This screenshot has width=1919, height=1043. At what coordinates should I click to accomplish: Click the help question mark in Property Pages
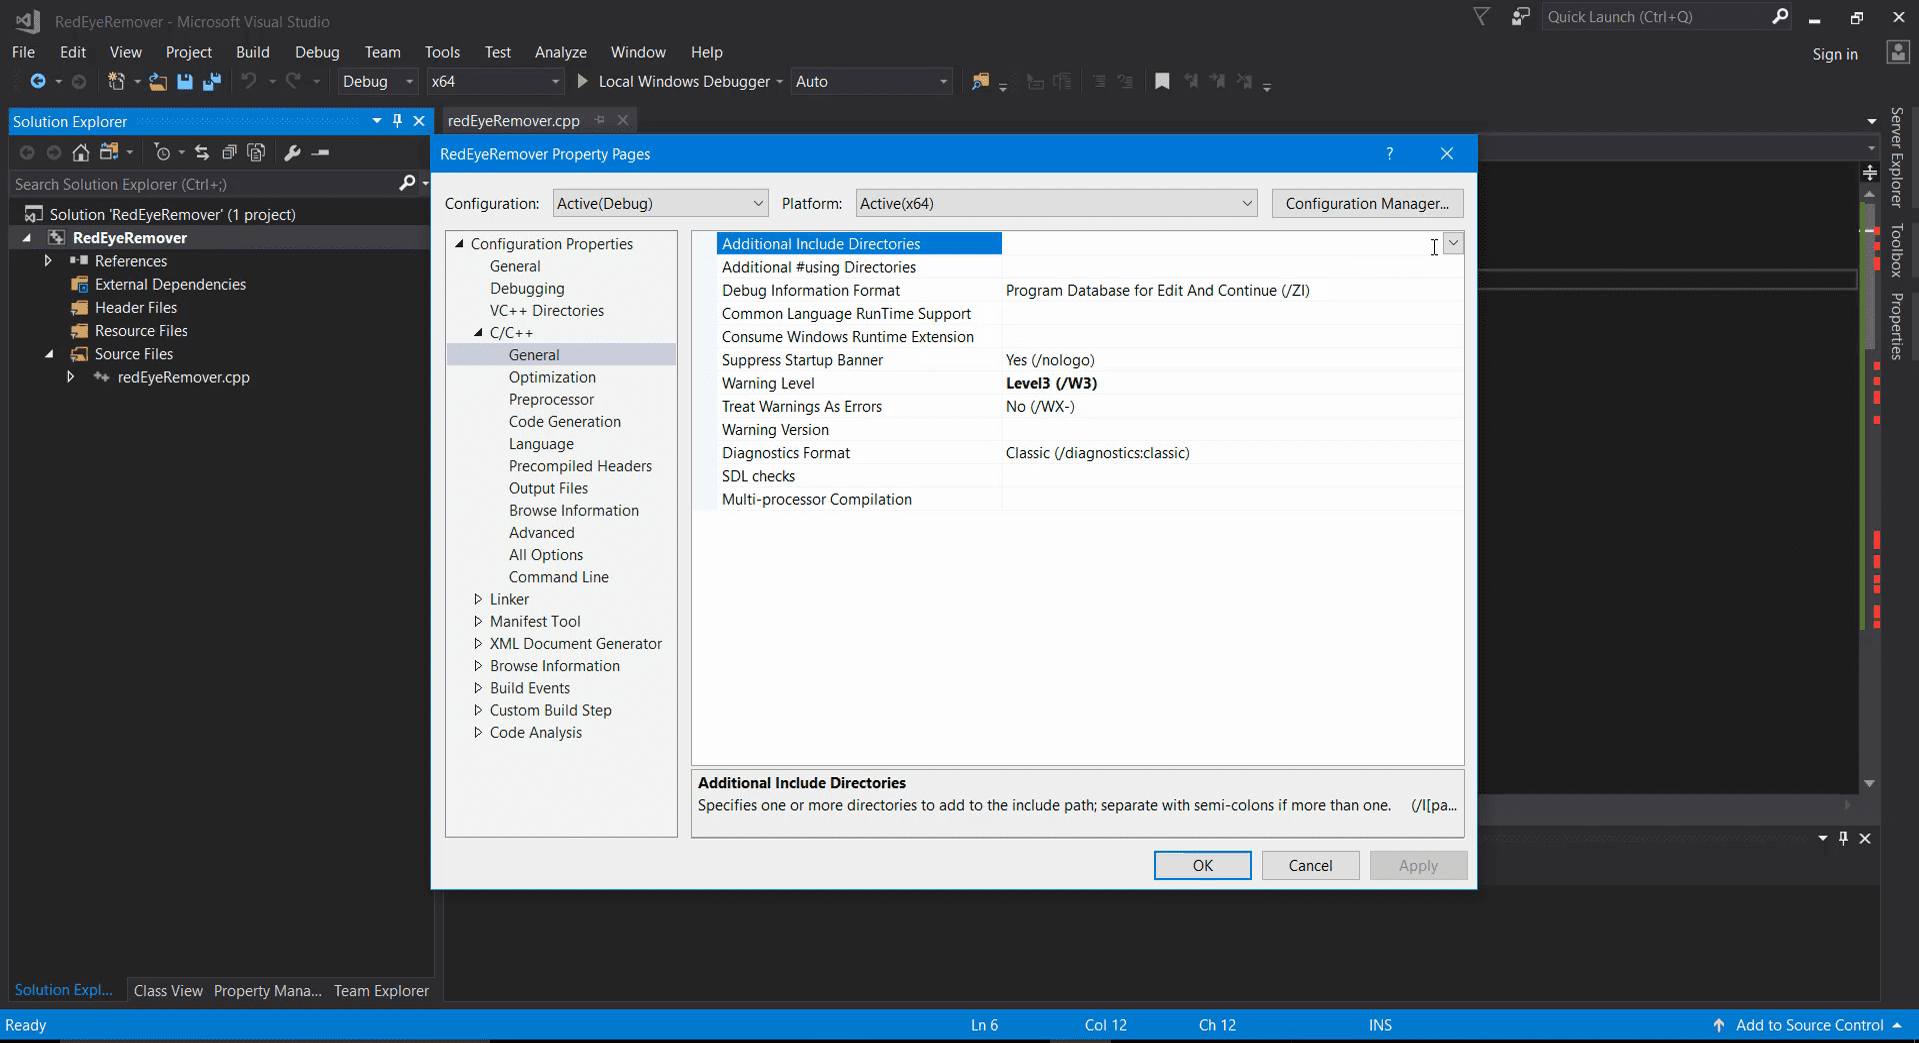pyautogui.click(x=1389, y=153)
